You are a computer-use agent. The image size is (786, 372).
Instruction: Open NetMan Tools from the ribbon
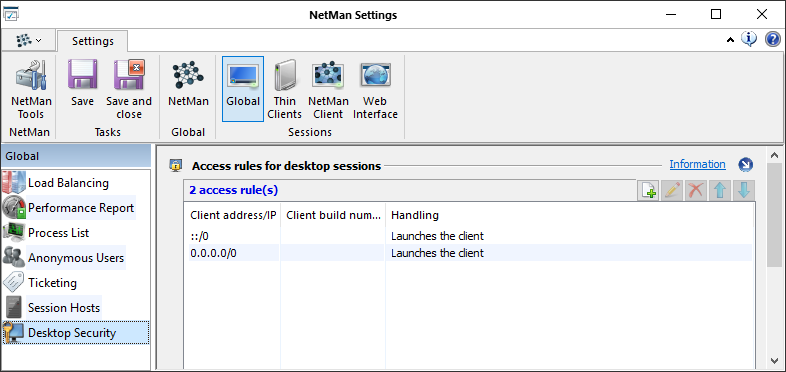pyautogui.click(x=31, y=90)
